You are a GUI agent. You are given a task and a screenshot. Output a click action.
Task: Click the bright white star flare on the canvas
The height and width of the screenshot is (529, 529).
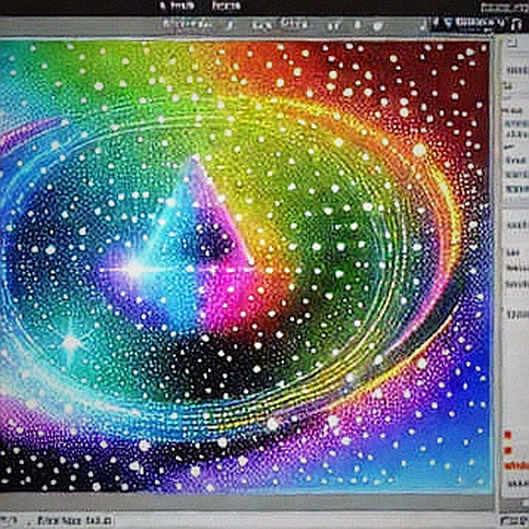134,269
